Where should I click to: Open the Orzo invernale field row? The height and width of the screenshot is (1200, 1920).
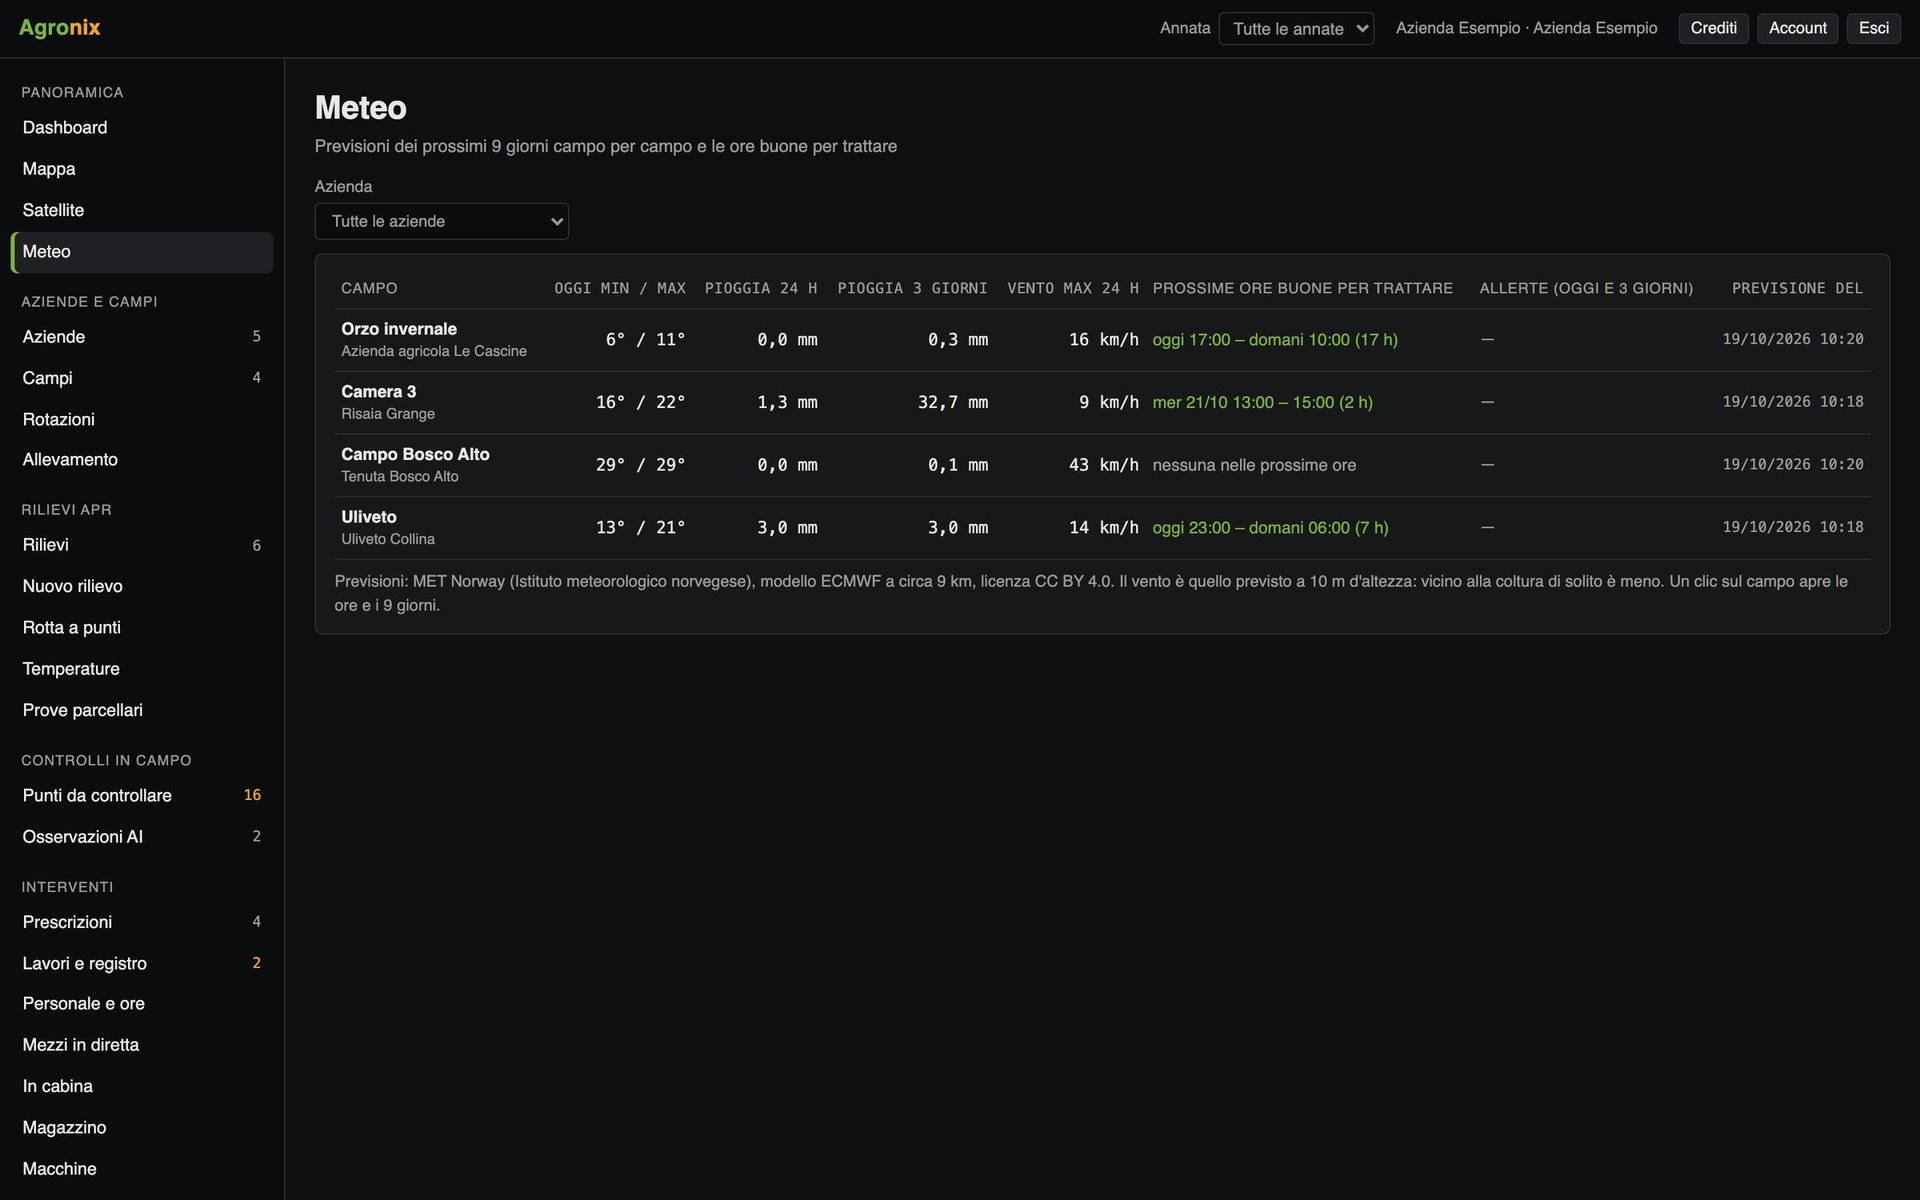coord(1102,340)
